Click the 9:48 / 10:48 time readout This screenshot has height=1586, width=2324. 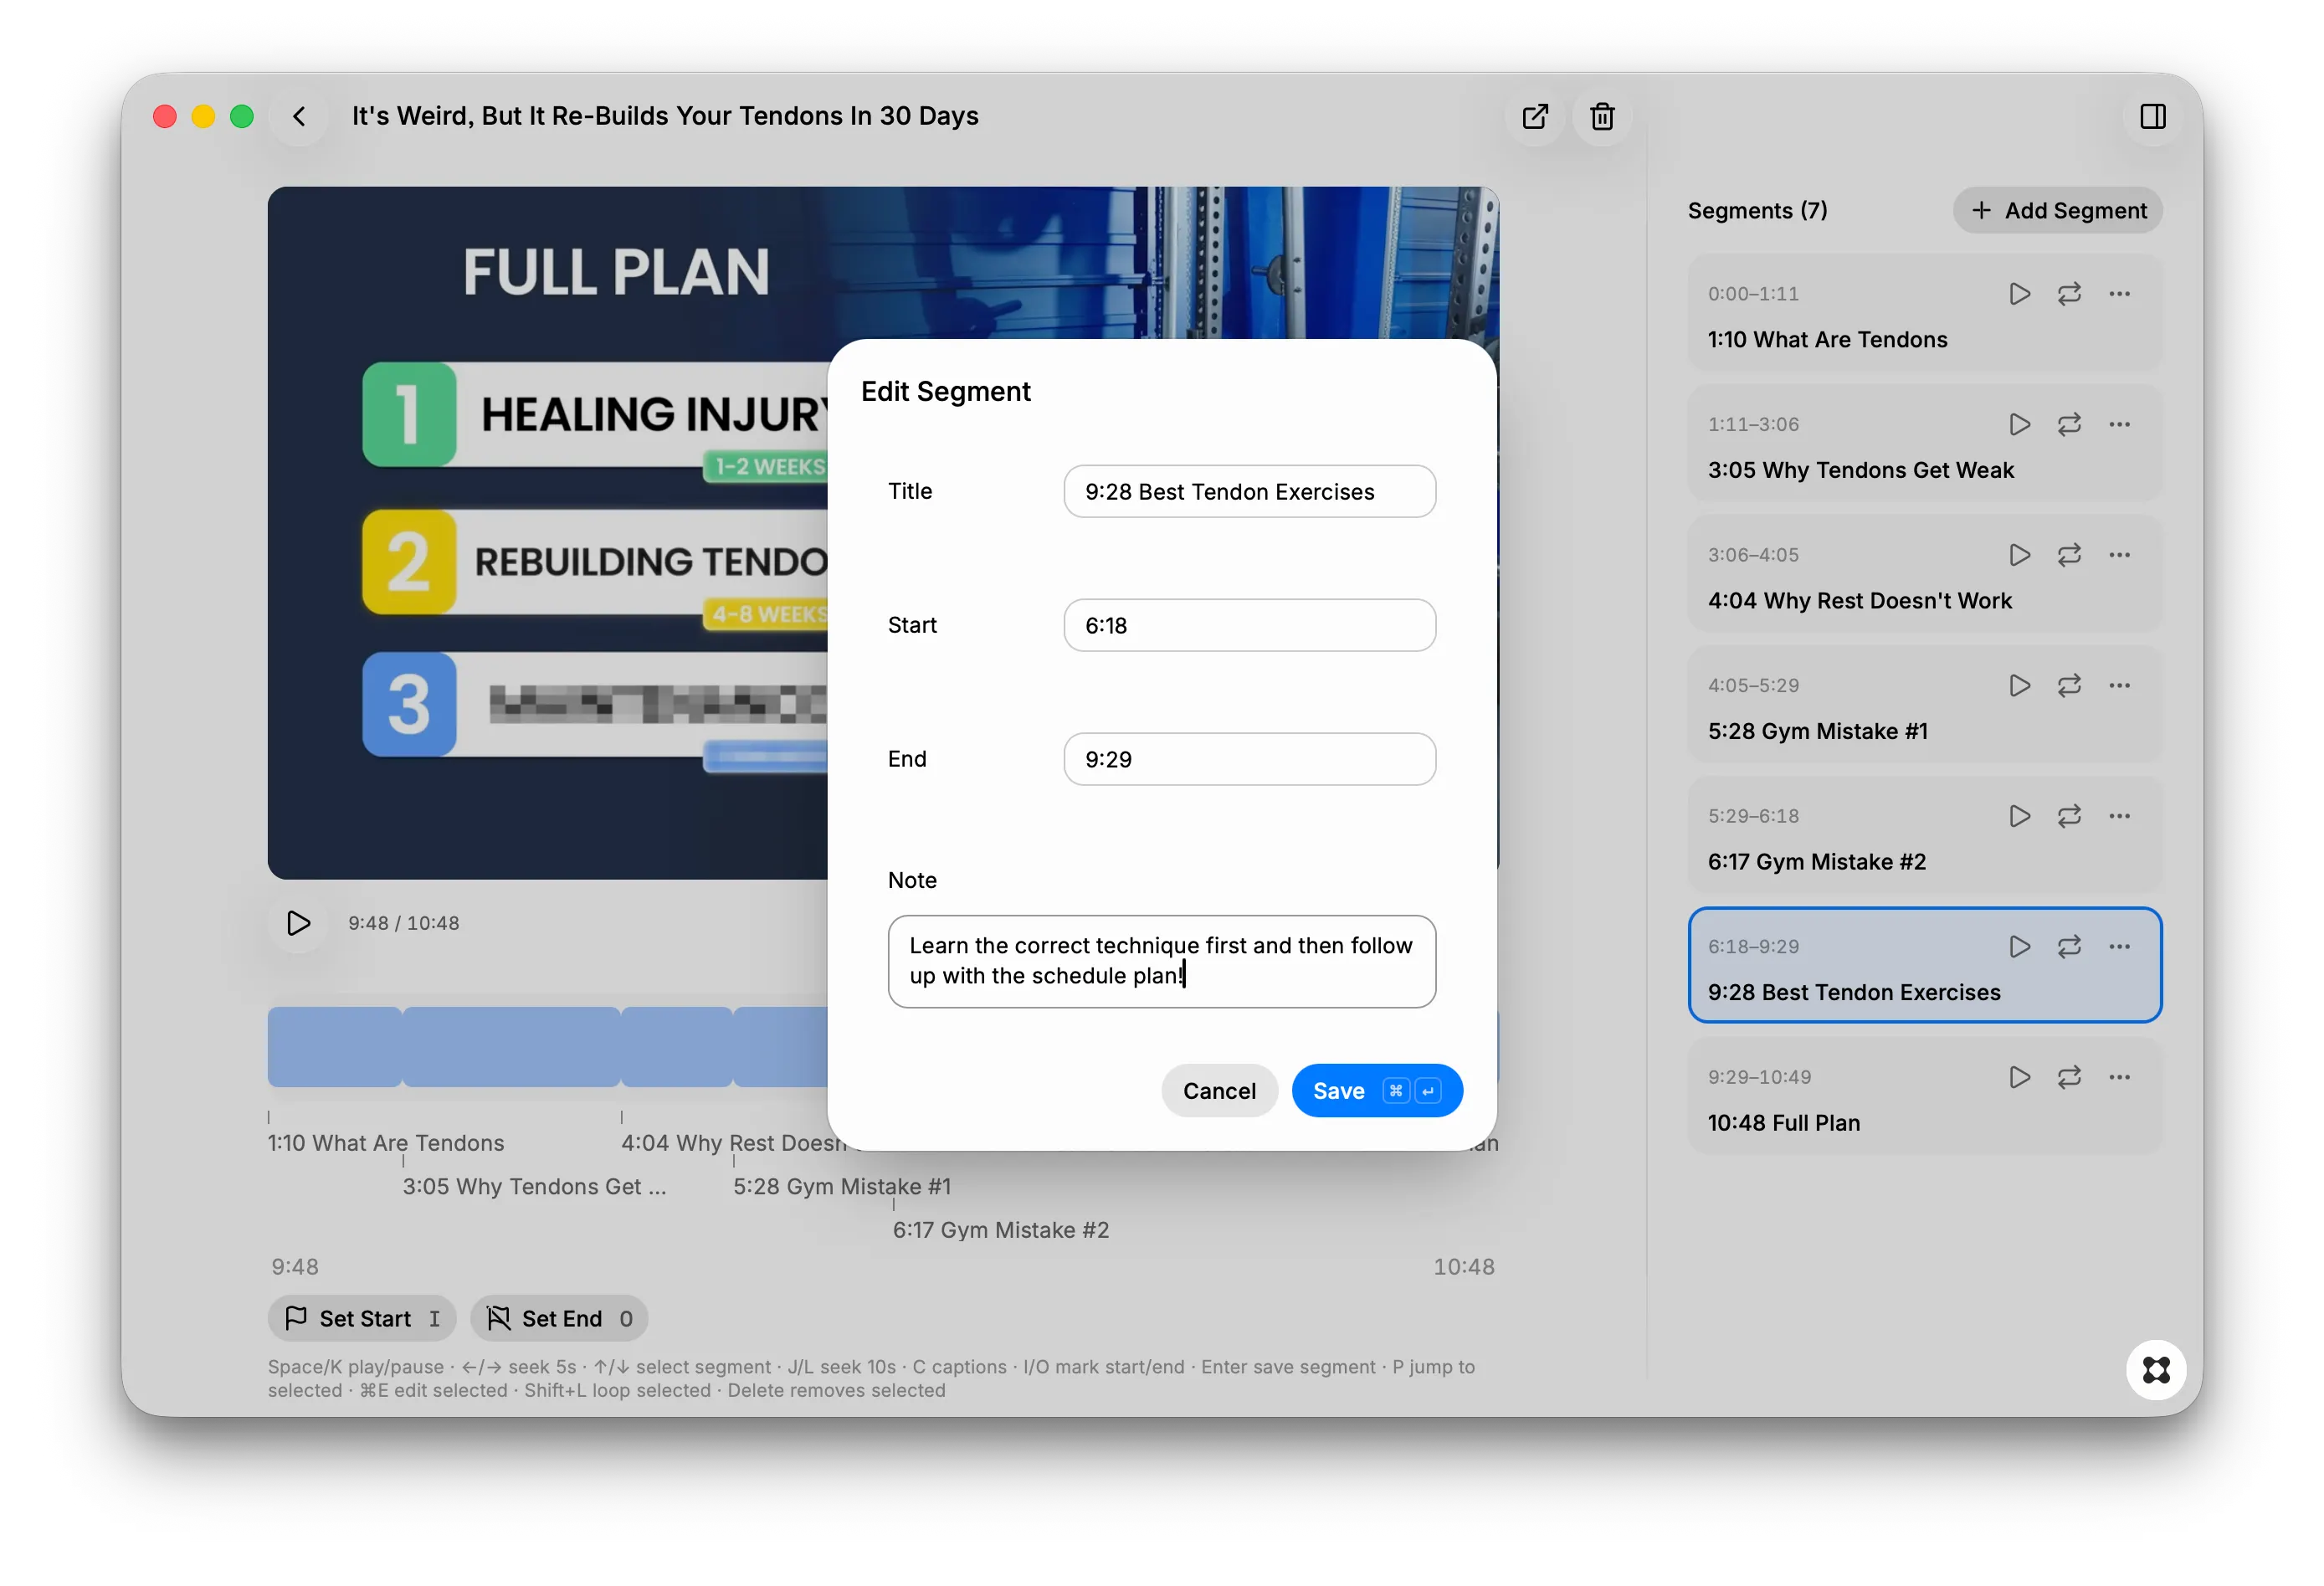(x=404, y=923)
